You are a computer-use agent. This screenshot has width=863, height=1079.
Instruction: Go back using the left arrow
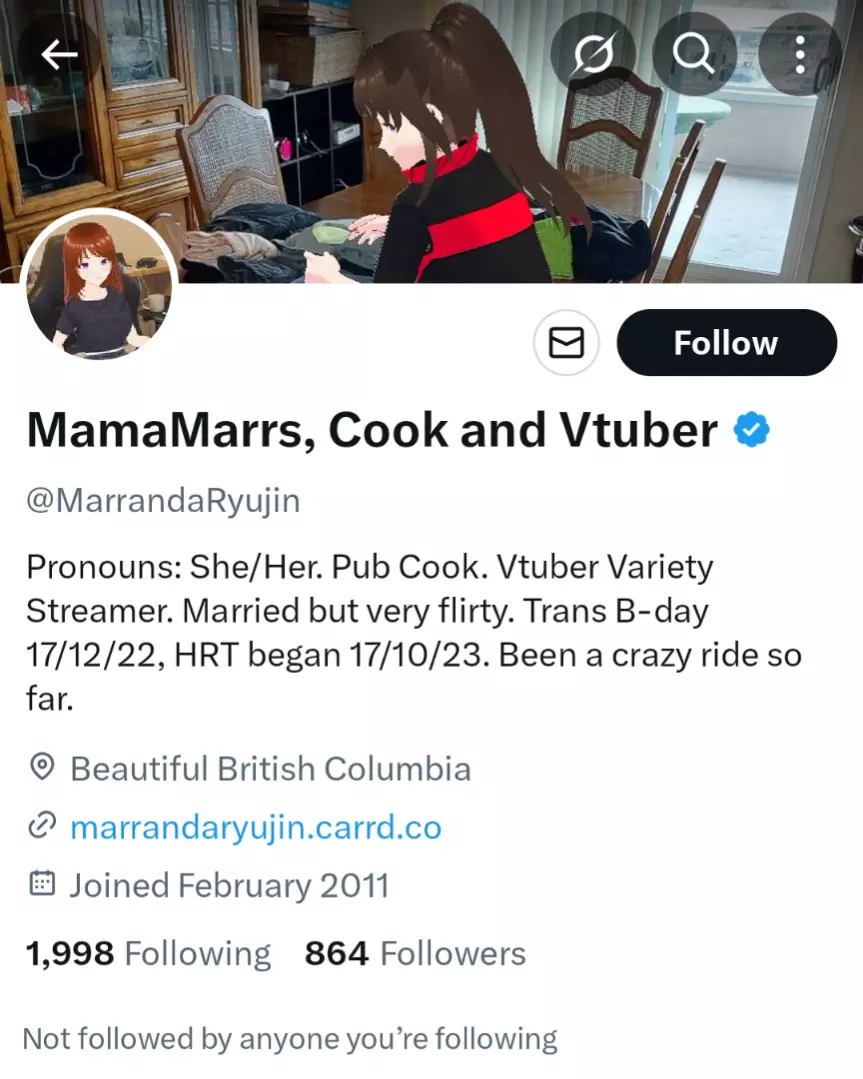pos(59,55)
